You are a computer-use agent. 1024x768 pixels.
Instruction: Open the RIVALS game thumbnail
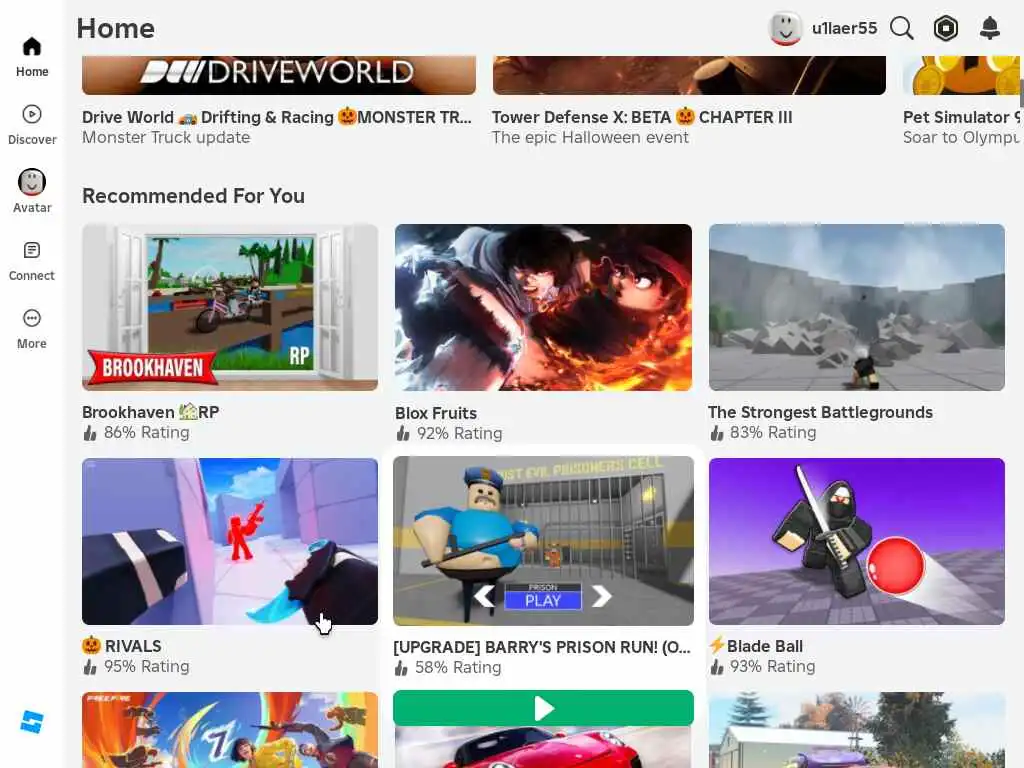pyautogui.click(x=230, y=541)
